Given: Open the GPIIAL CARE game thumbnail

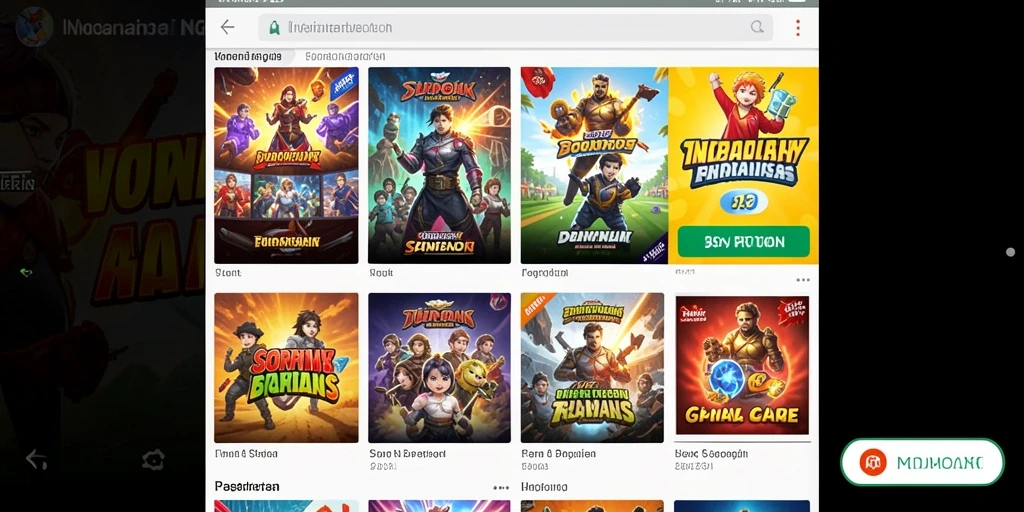Looking at the screenshot, I should coord(742,366).
